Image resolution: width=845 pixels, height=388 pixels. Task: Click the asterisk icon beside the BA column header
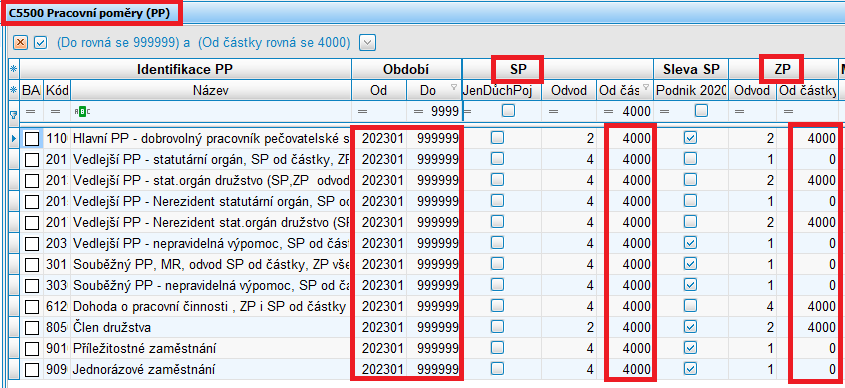(x=14, y=91)
